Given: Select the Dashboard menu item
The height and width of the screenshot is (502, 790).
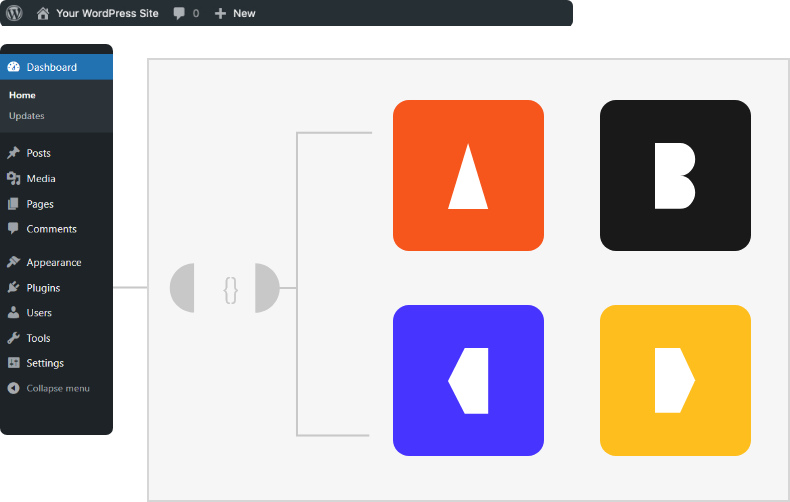Looking at the screenshot, I should coord(56,67).
